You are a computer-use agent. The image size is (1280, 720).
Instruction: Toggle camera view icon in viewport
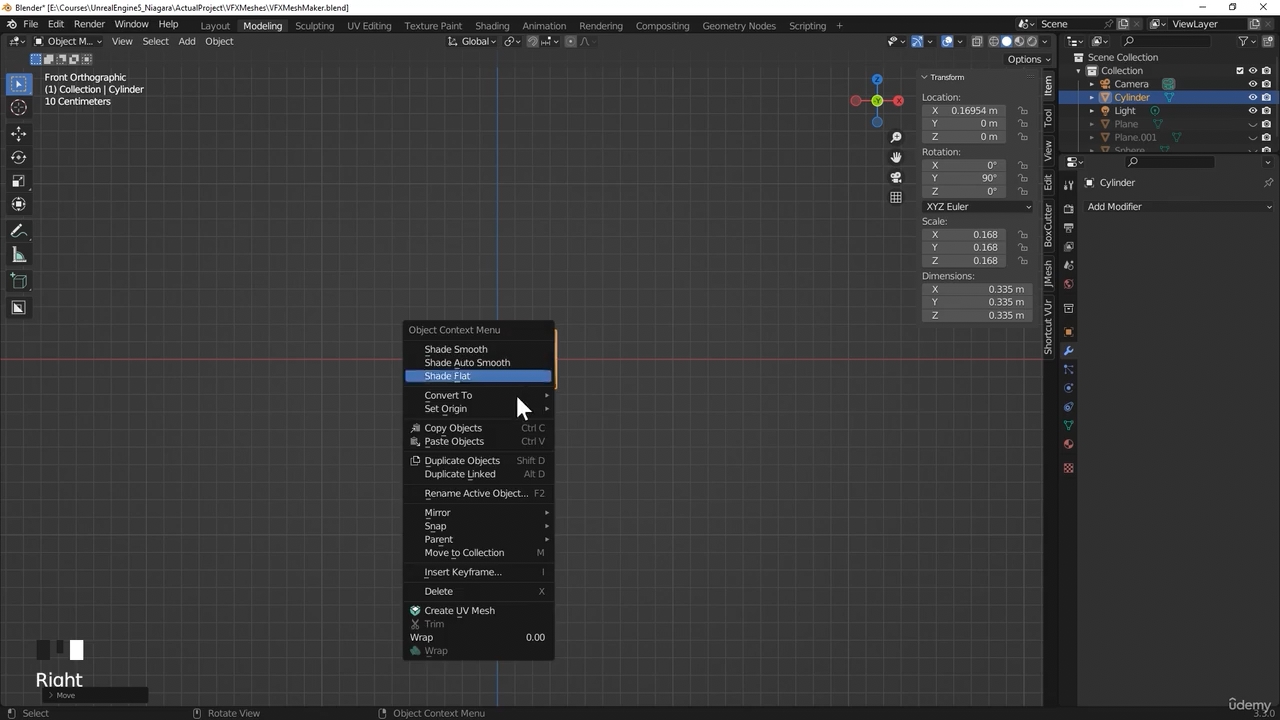pos(896,177)
